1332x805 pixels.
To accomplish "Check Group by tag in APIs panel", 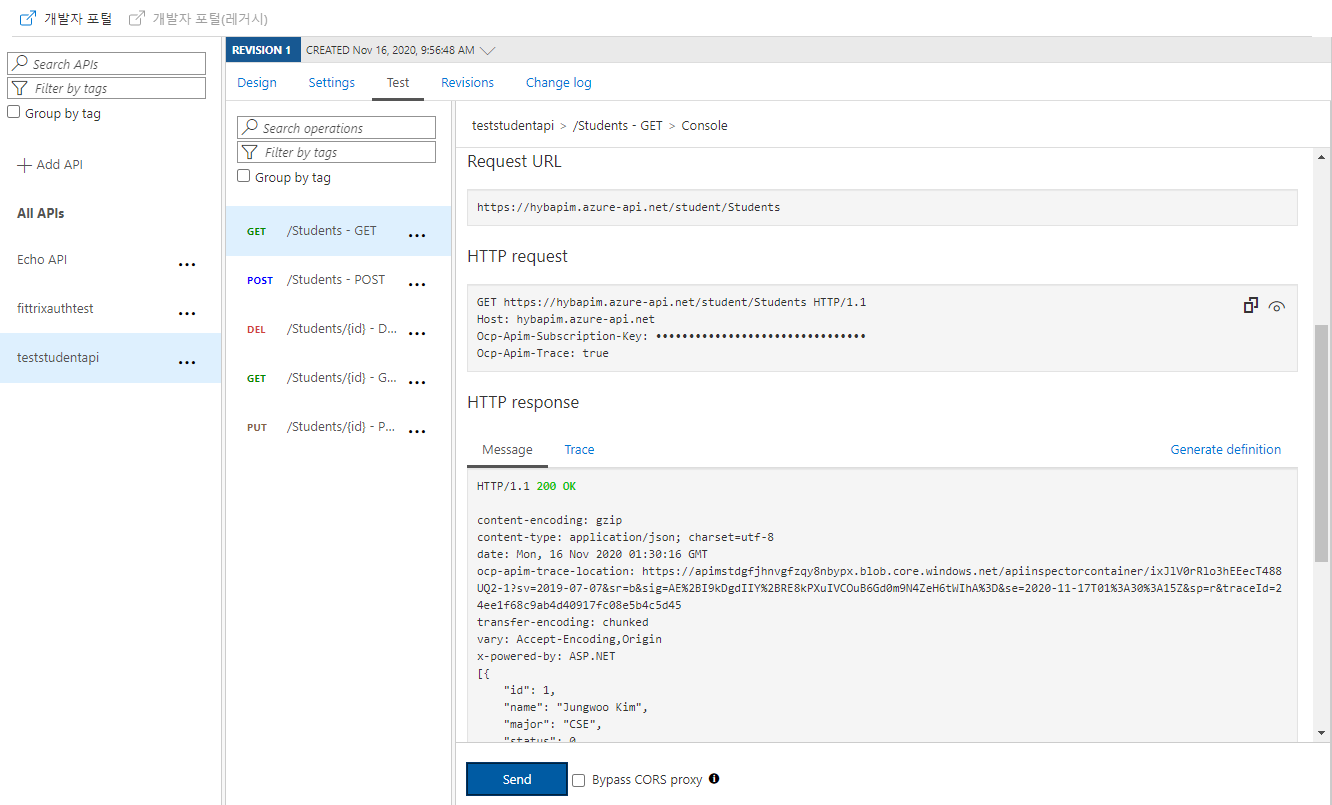I will pos(14,113).
